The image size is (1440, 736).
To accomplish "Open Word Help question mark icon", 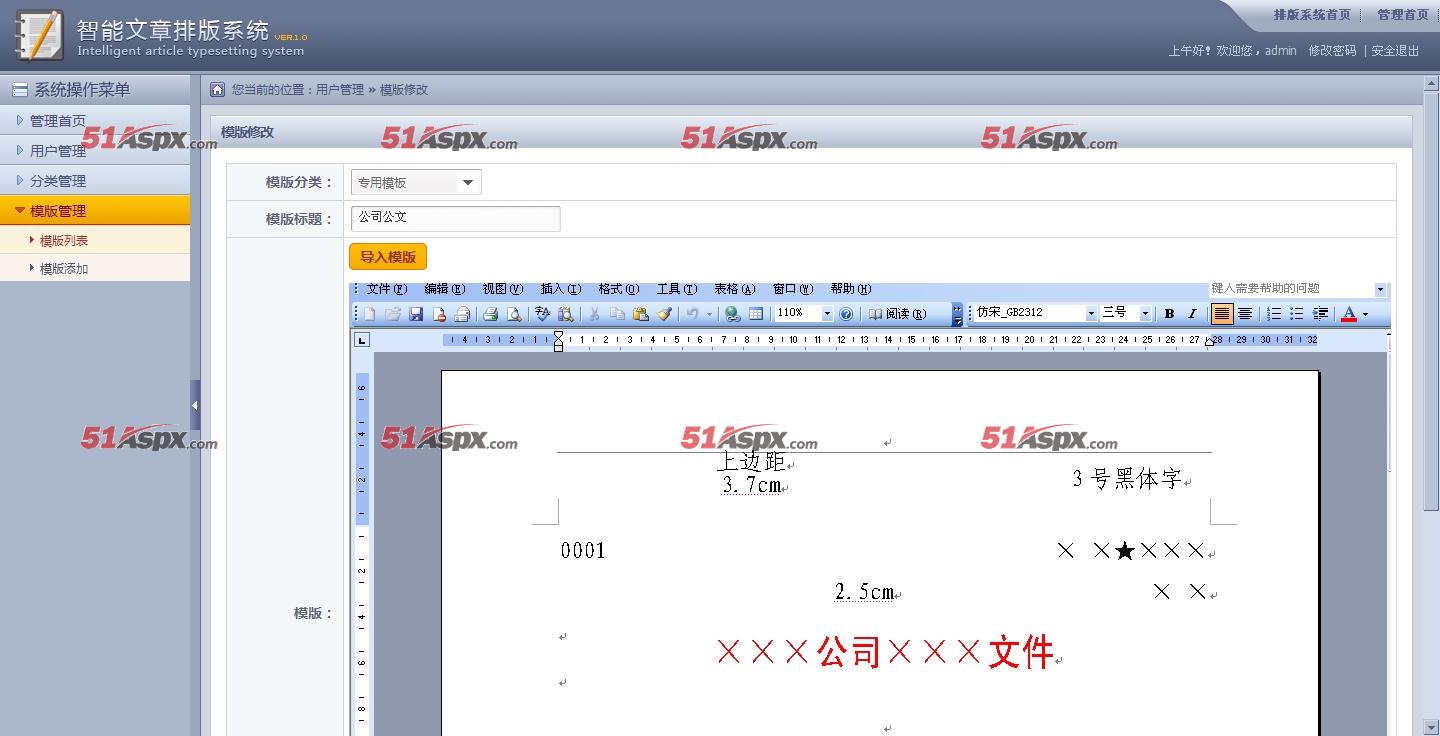I will coord(846,314).
